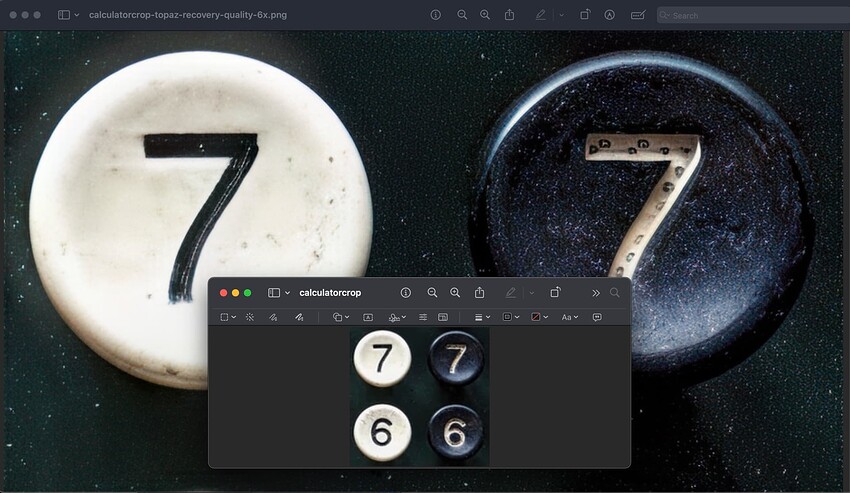This screenshot has height=493, width=850.
Task: Zoom in within the calculatorcrop window
Action: tap(455, 293)
